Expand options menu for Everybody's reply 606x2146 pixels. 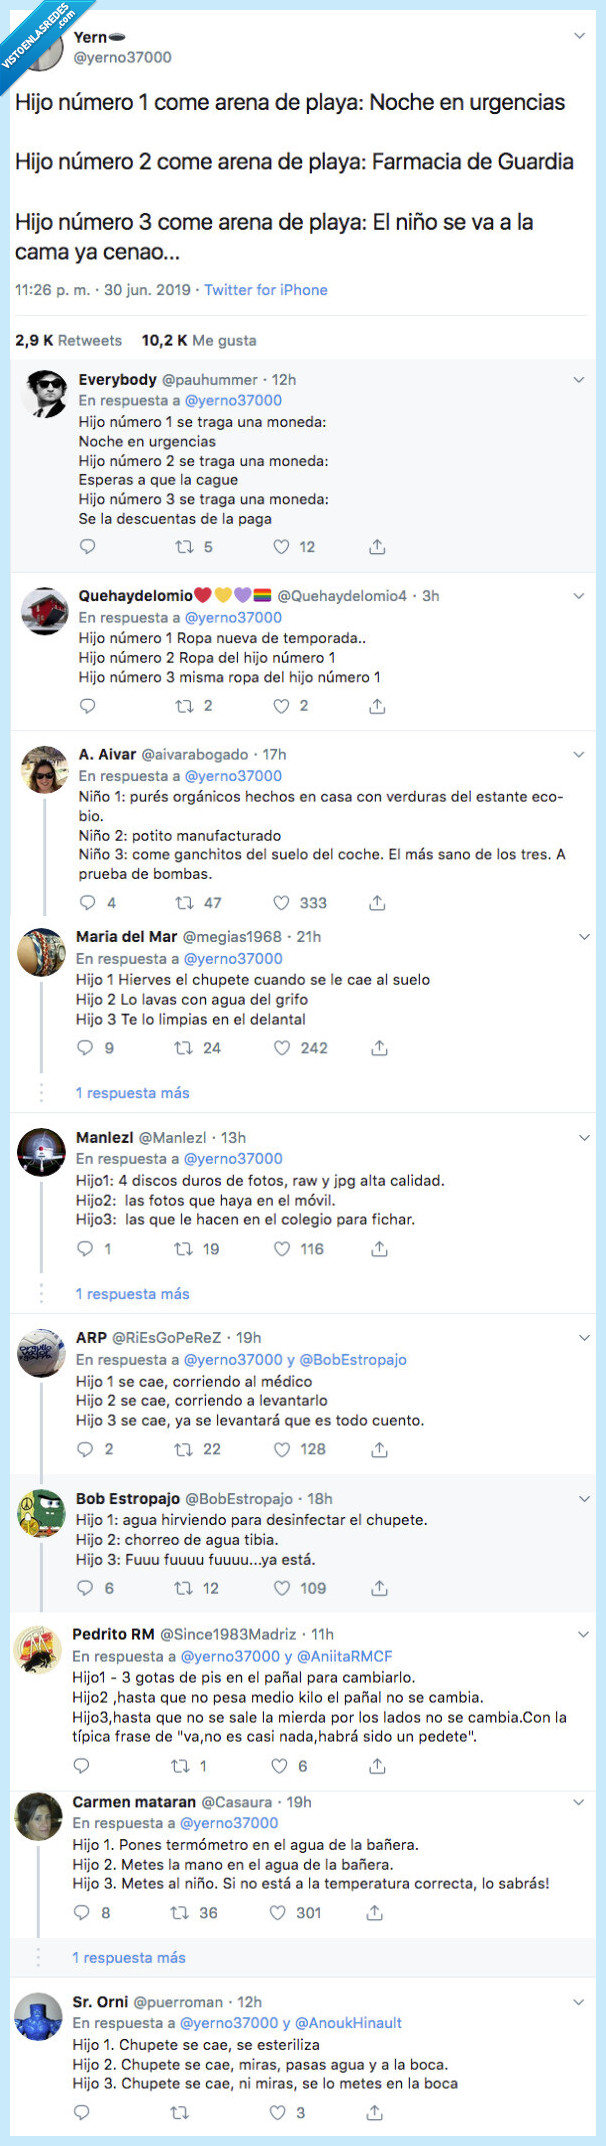580,380
